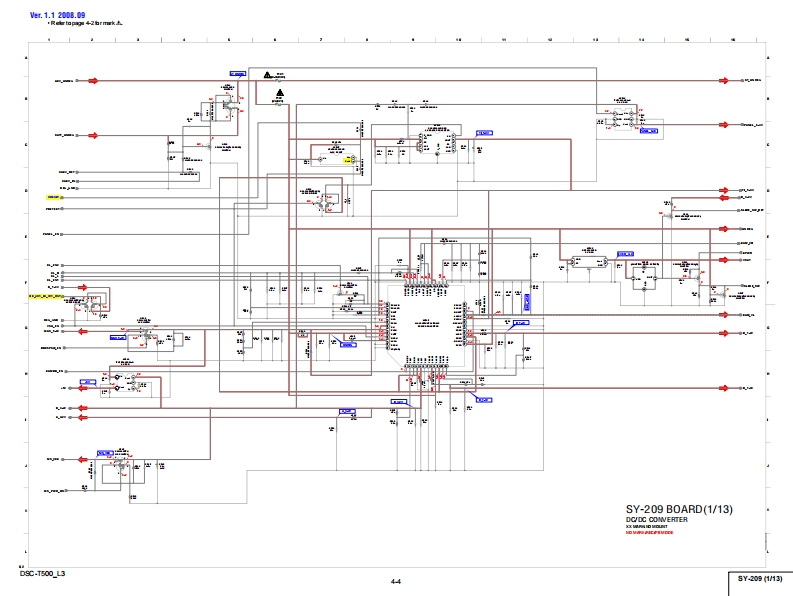Select the large central IC chip
This screenshot has width=793, height=596.
tap(420, 332)
